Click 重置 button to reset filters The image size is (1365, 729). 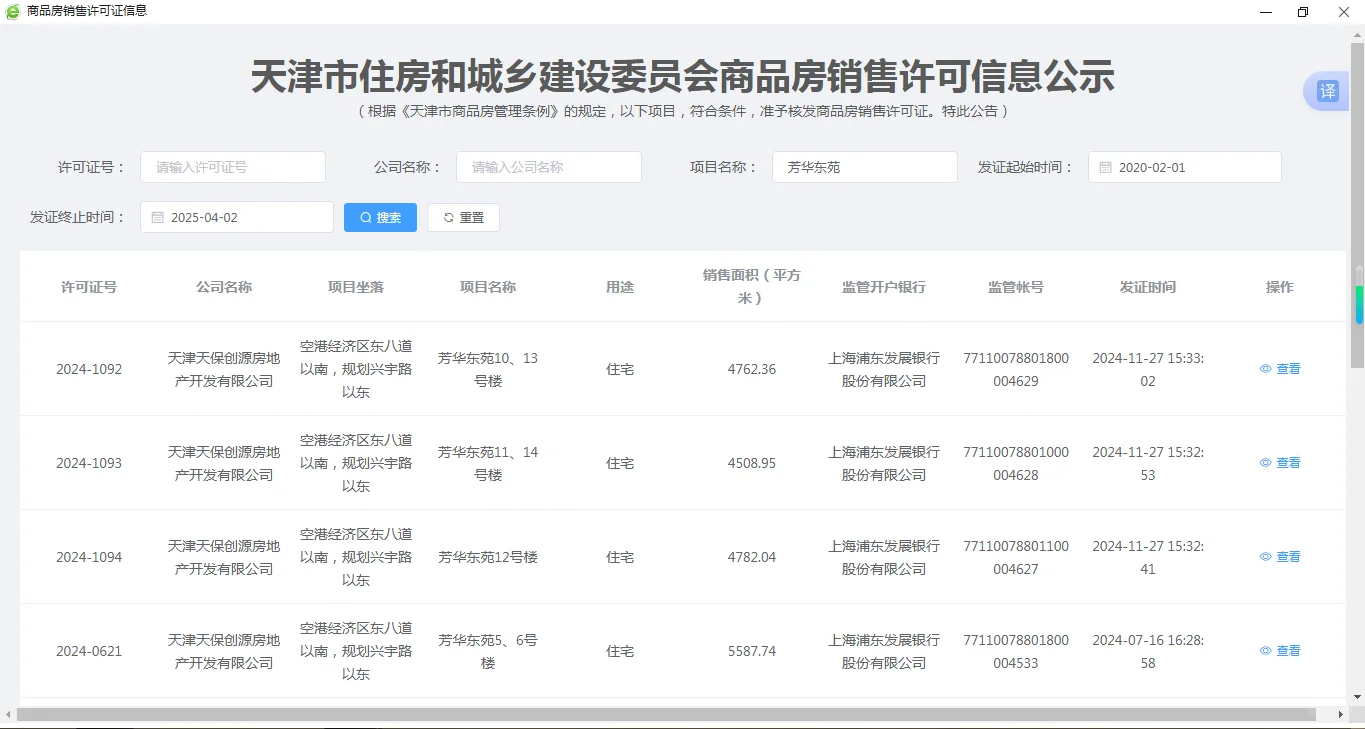[x=463, y=217]
